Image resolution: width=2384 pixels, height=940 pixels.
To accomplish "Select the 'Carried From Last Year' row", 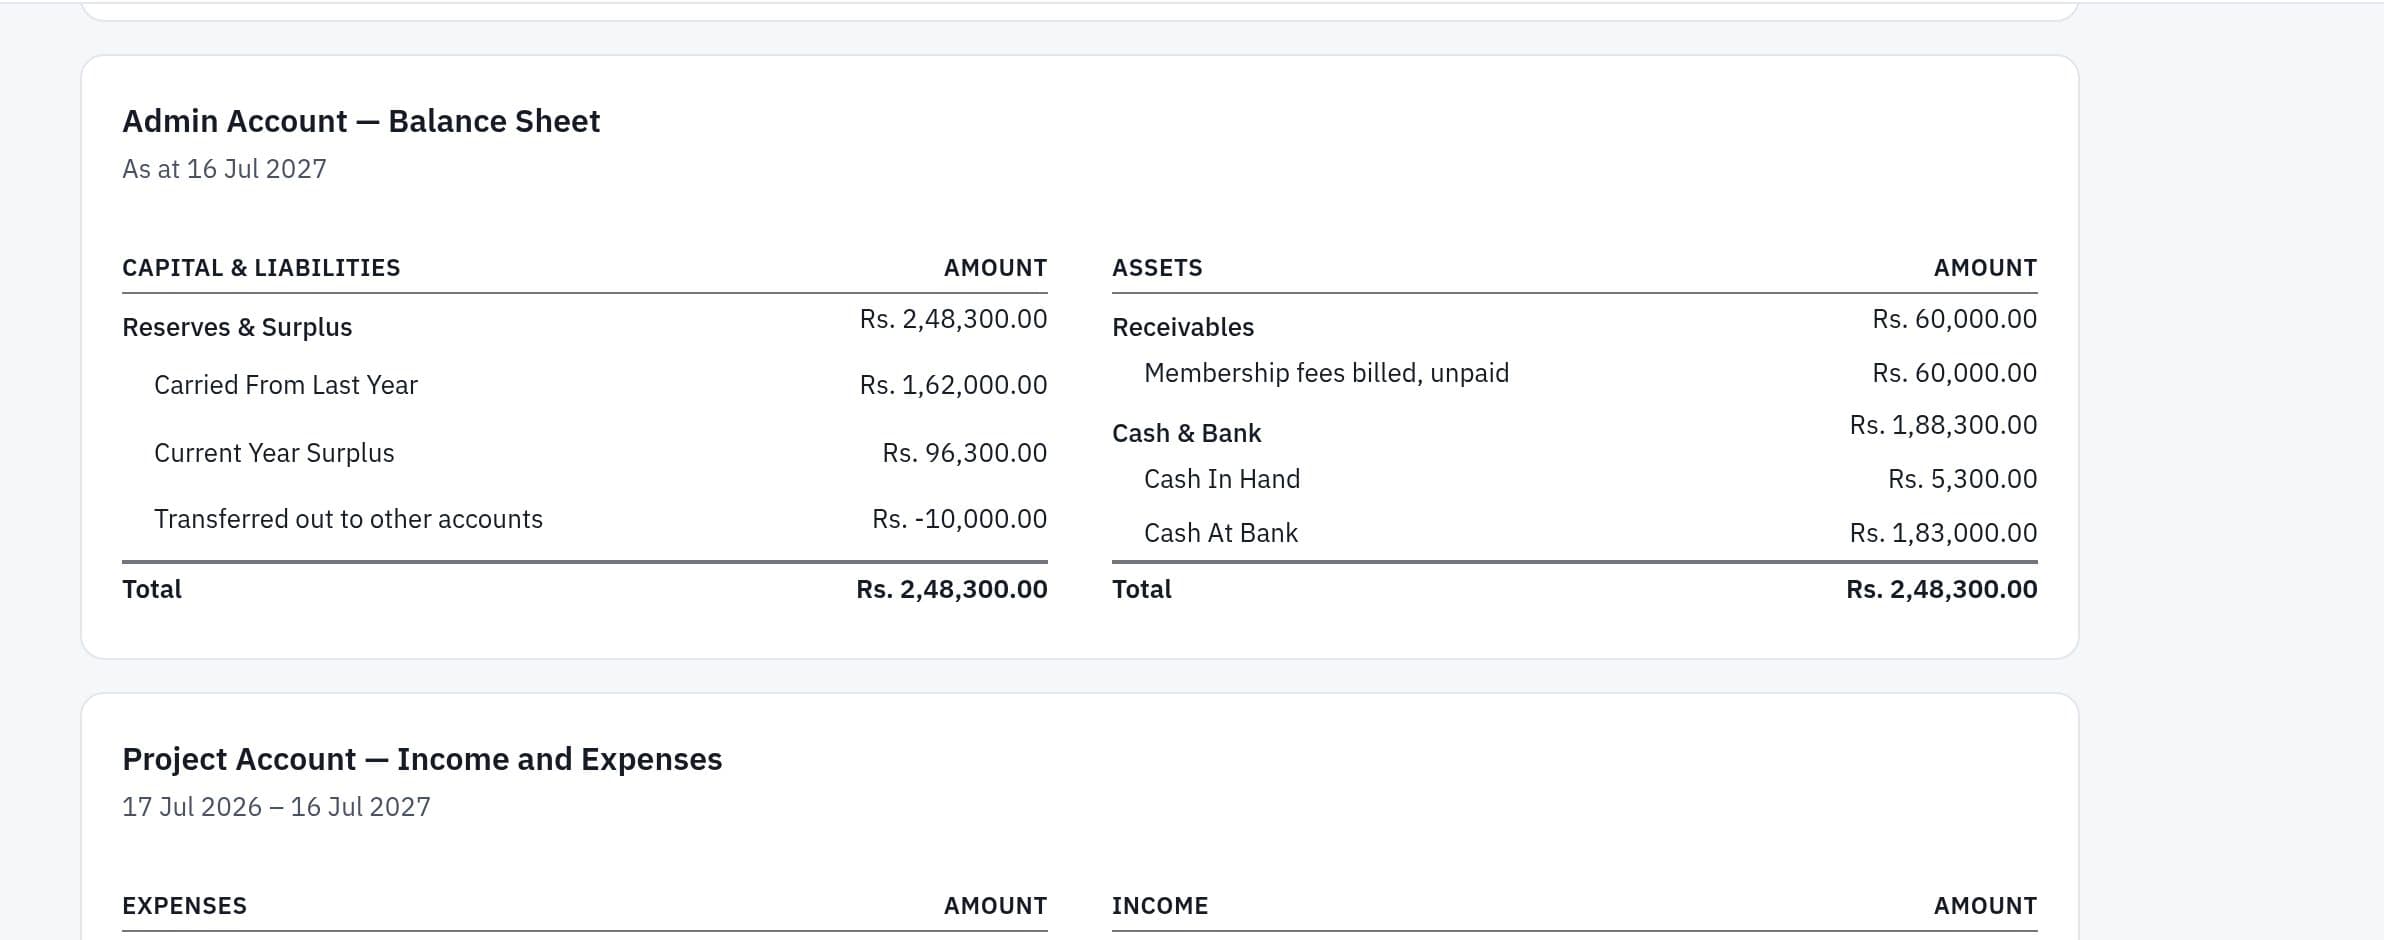I will coord(585,385).
